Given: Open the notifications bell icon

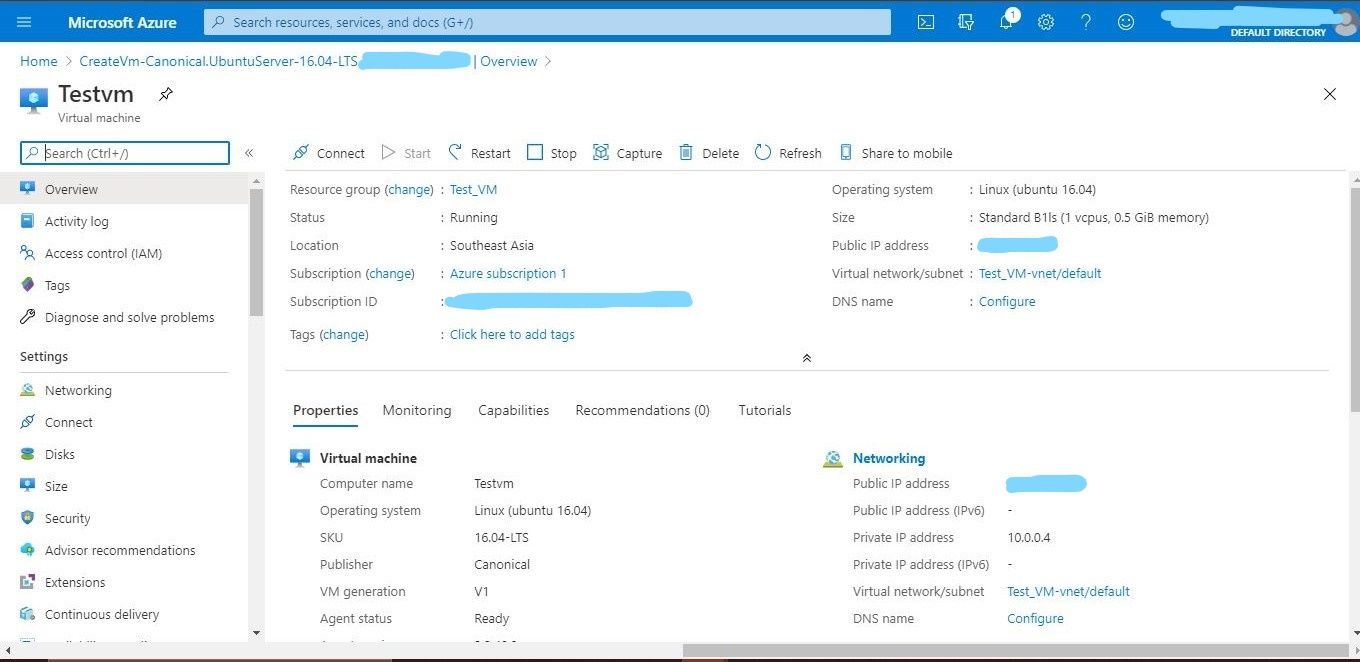Looking at the screenshot, I should coord(1006,21).
